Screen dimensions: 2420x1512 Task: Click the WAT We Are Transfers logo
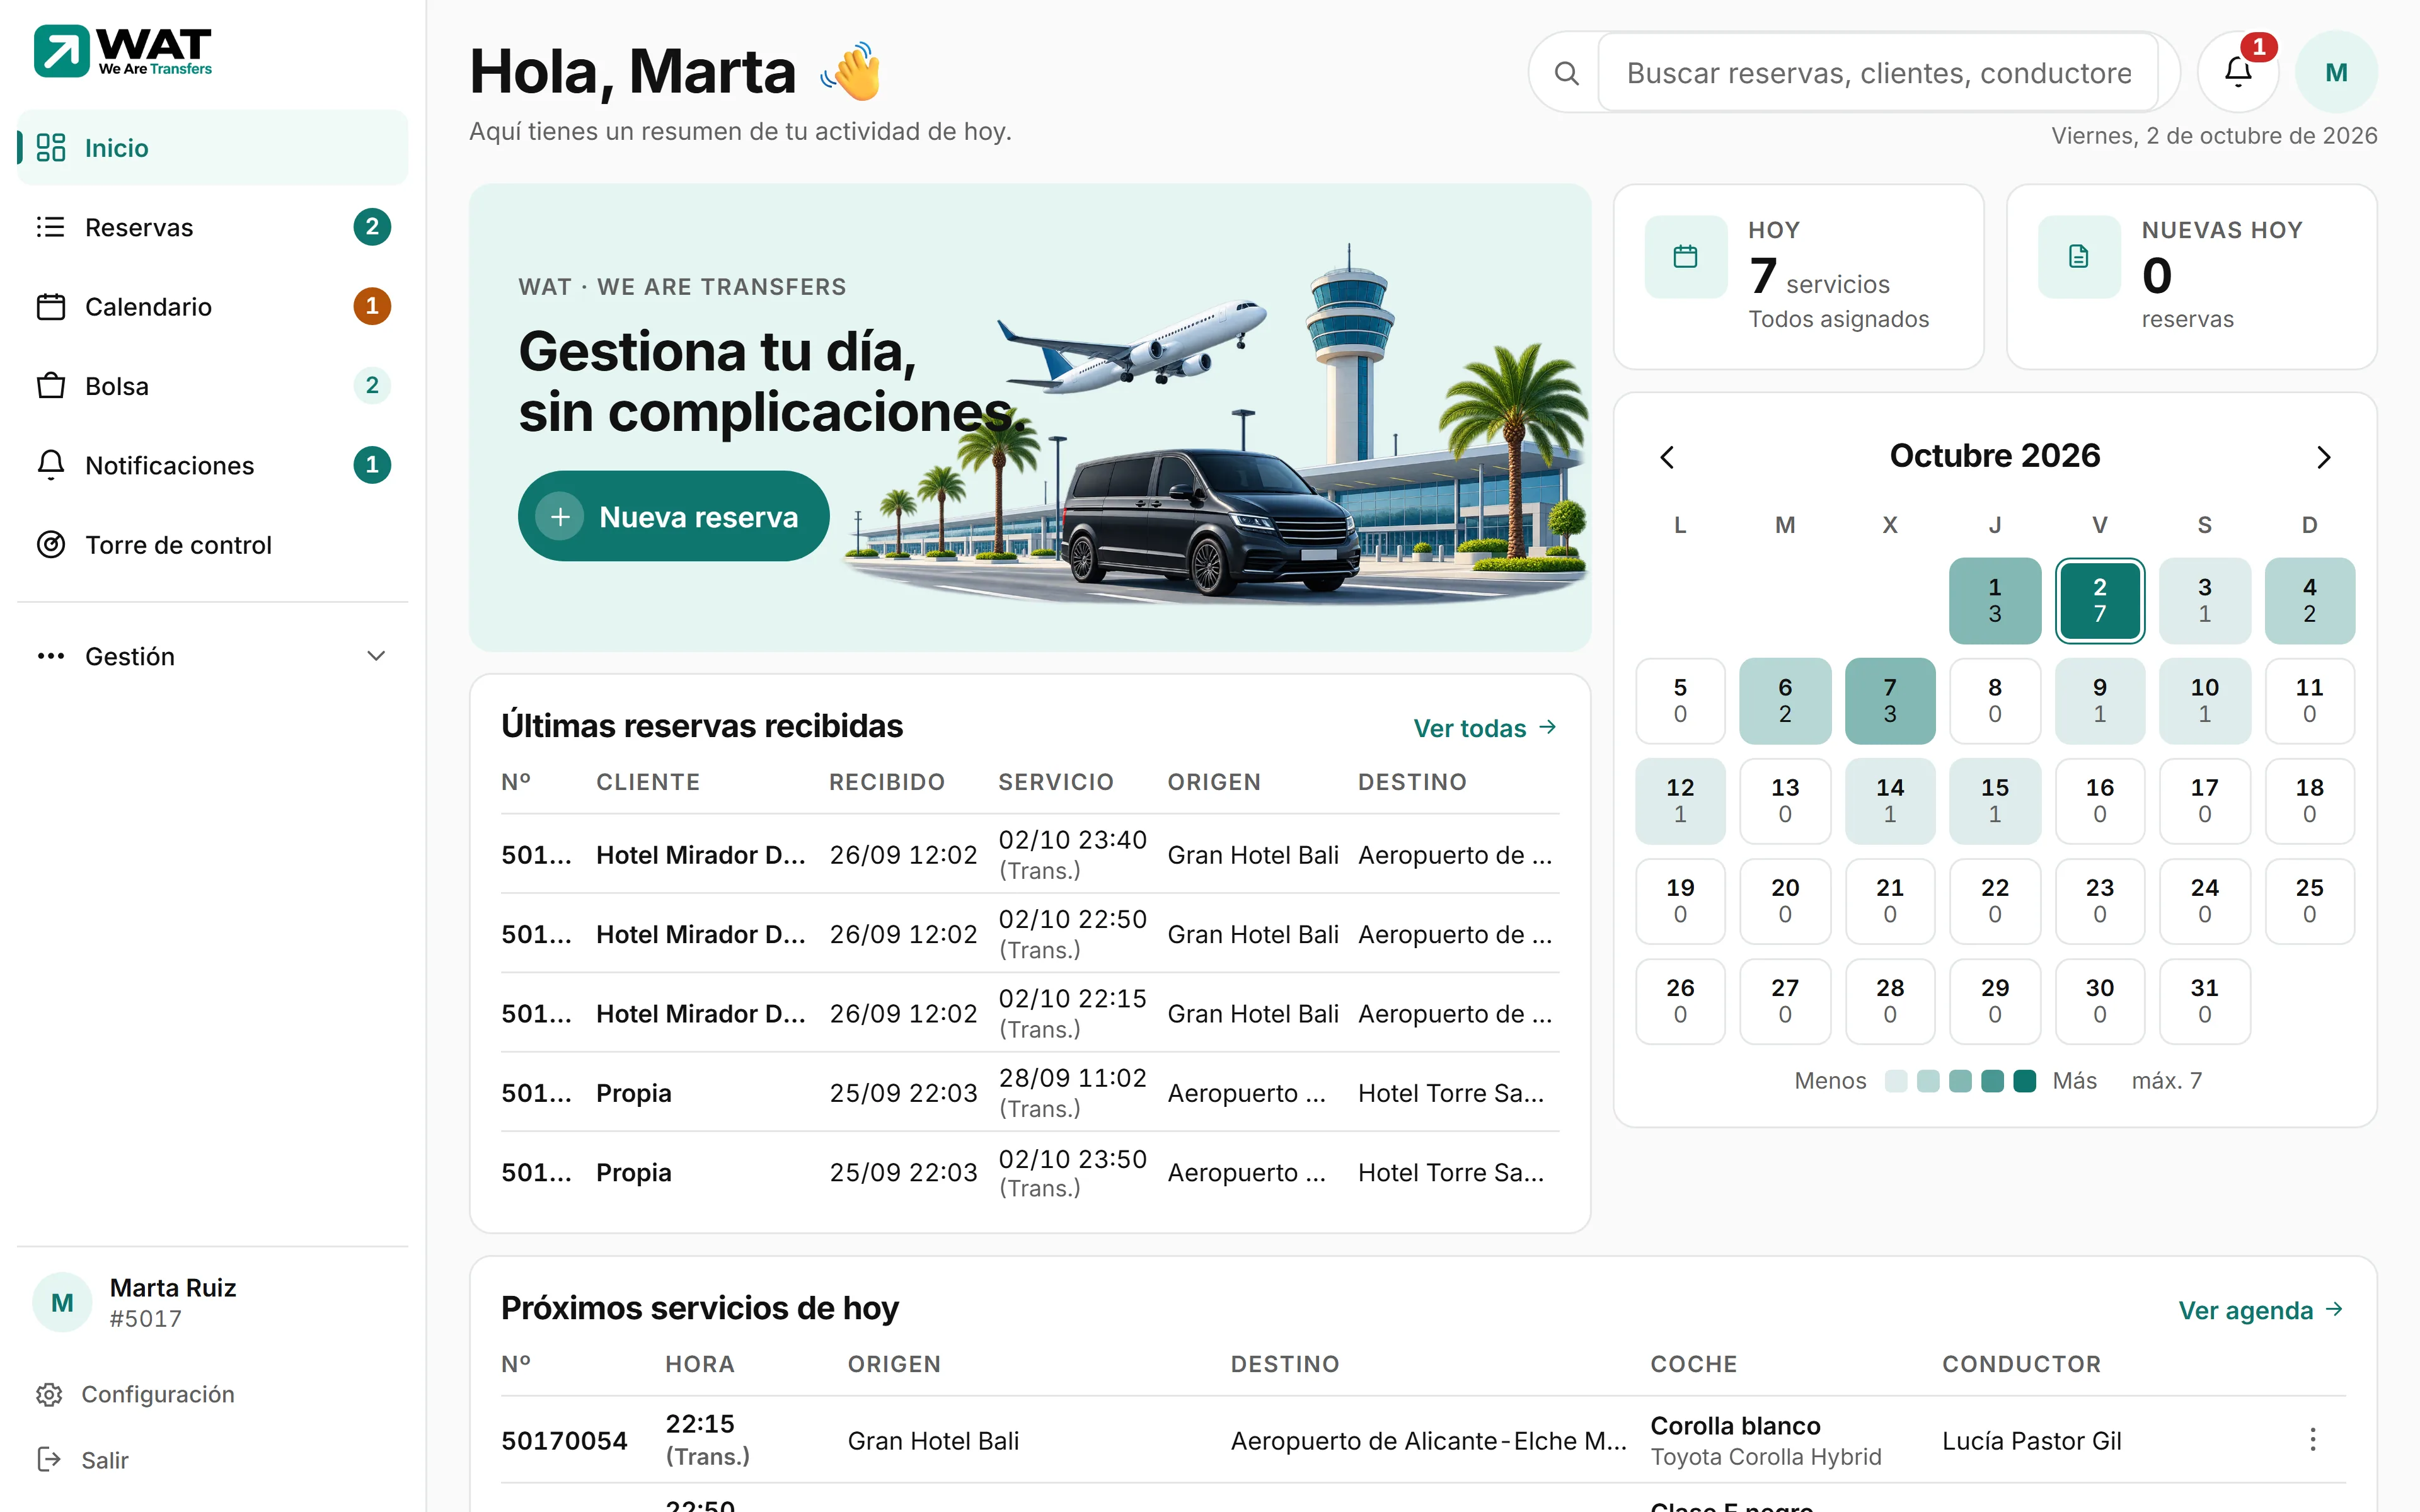pyautogui.click(x=123, y=51)
